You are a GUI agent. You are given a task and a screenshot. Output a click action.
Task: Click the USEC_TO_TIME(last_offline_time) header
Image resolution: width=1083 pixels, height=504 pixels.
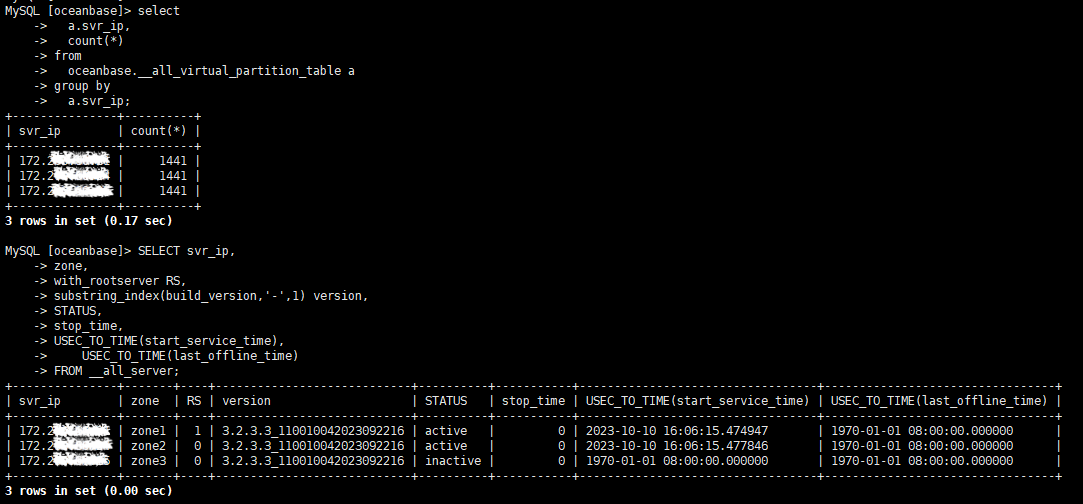[x=939, y=401]
